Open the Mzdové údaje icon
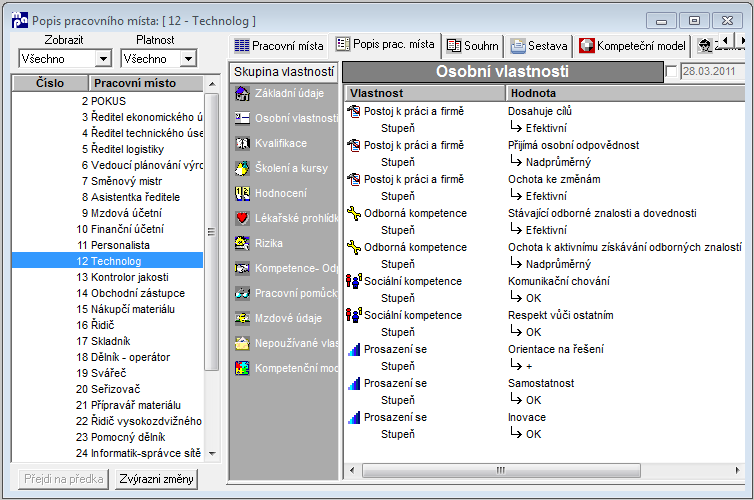Viewport: 754px width, 500px height. 242,318
